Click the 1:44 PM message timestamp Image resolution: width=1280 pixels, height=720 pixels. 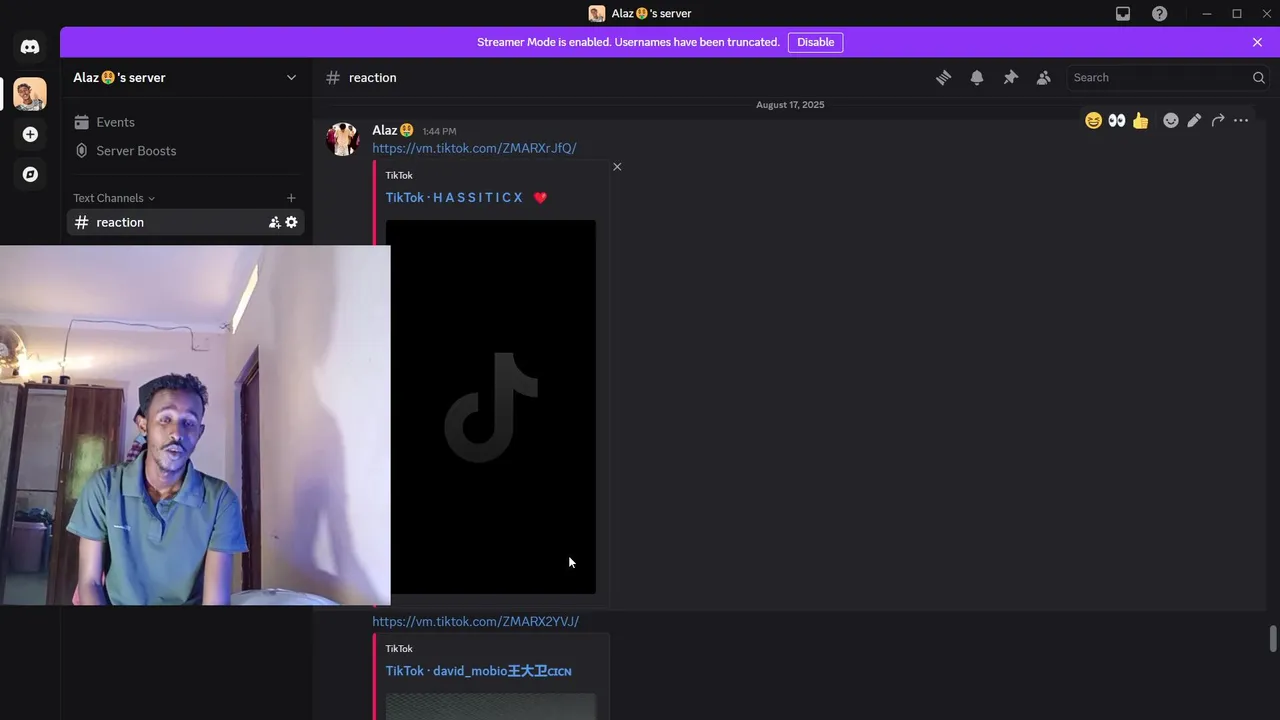pyautogui.click(x=439, y=131)
